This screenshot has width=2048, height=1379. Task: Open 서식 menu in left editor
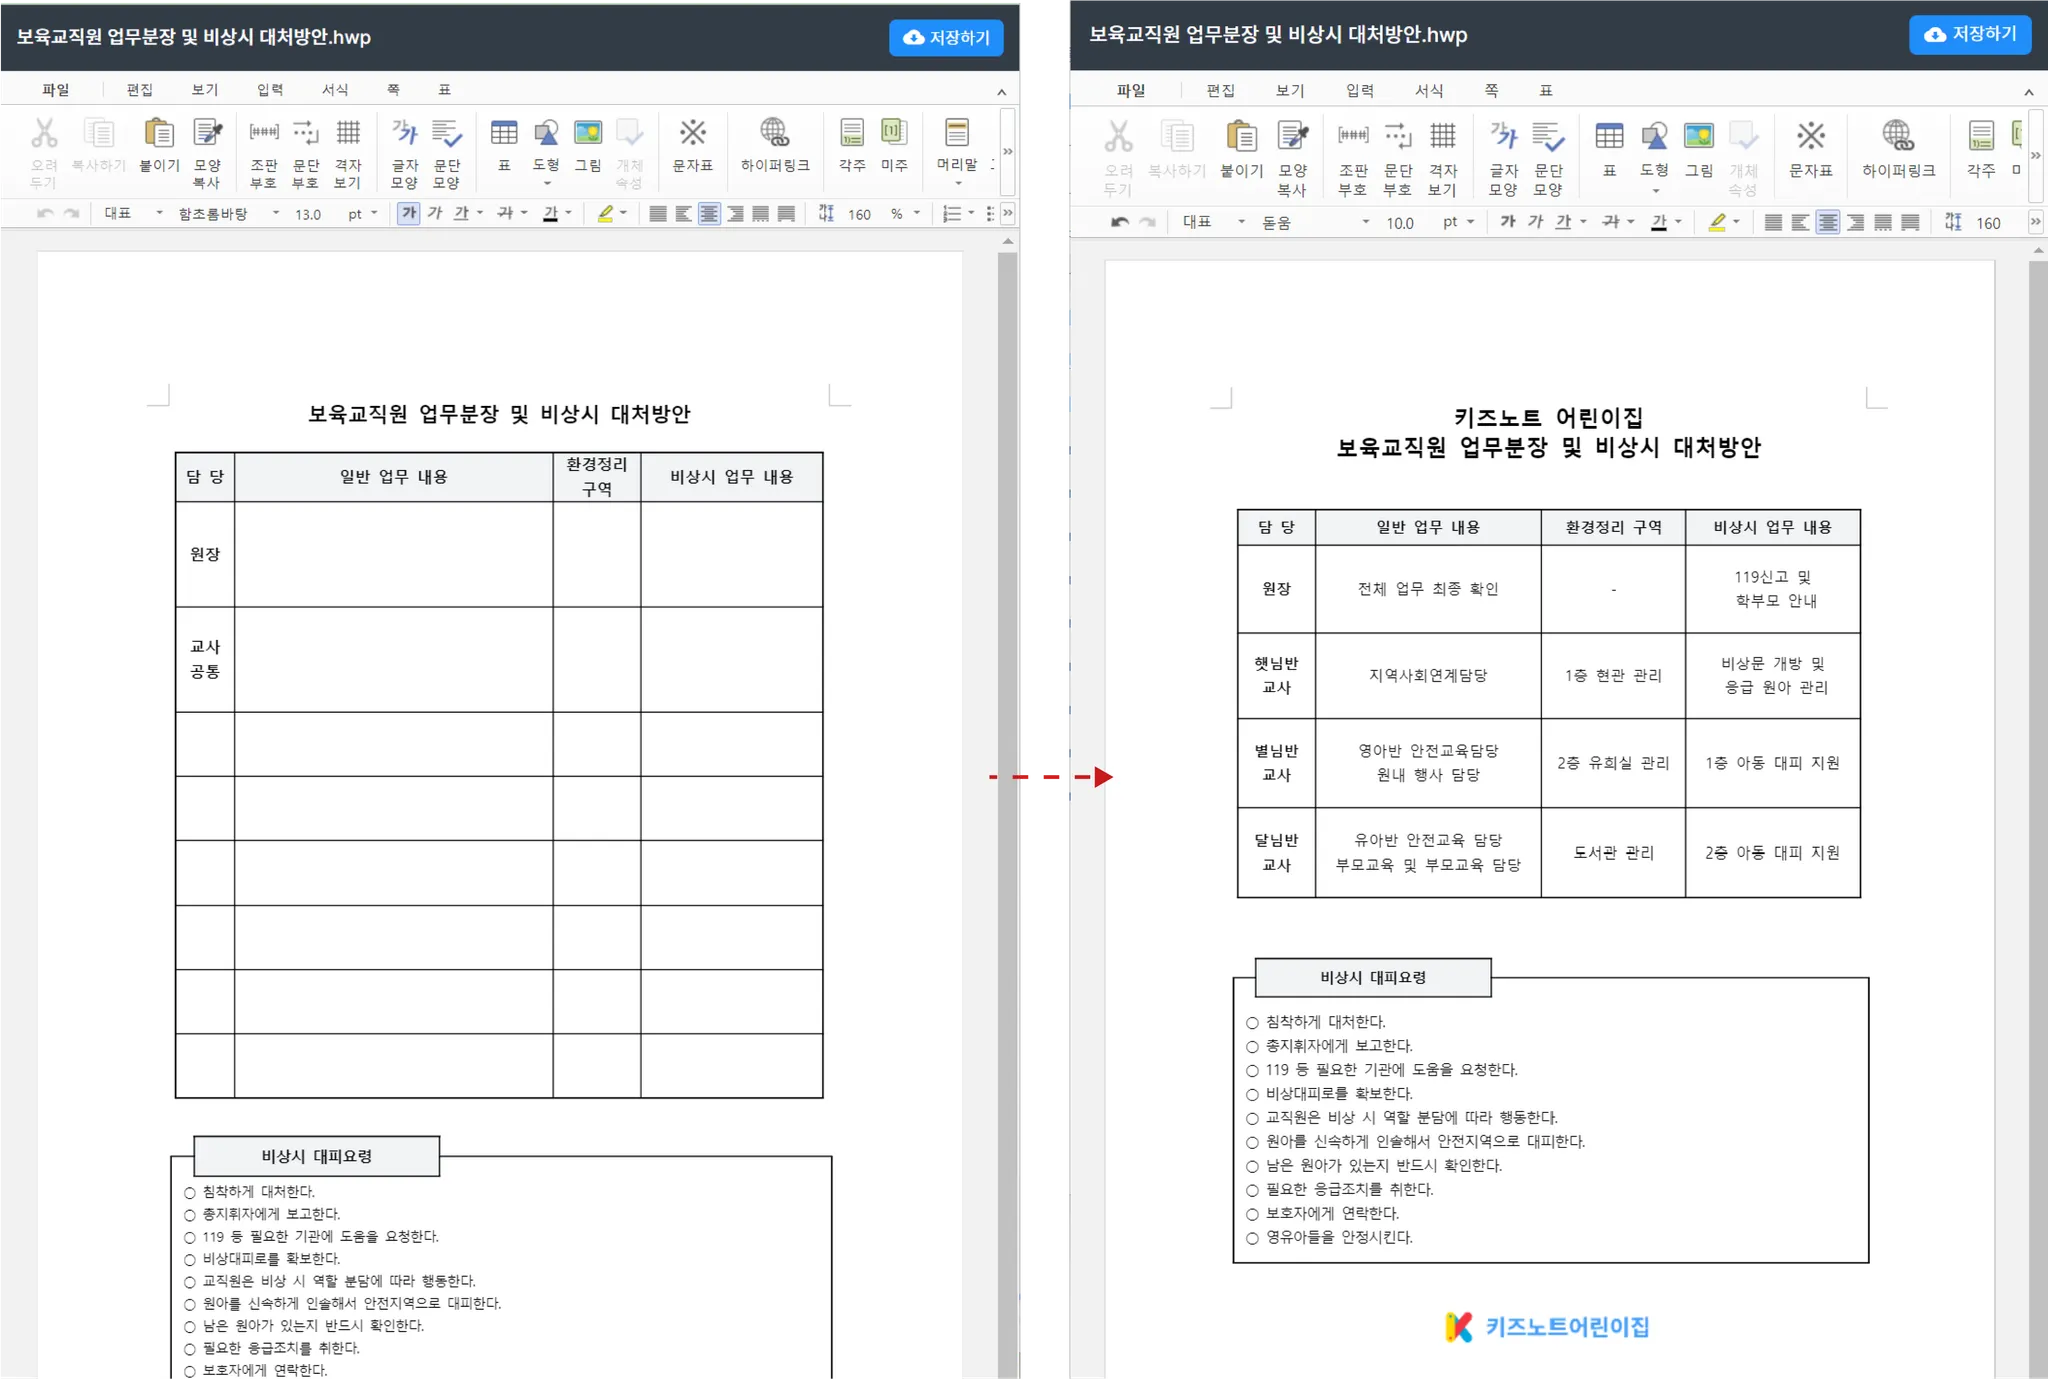click(335, 89)
